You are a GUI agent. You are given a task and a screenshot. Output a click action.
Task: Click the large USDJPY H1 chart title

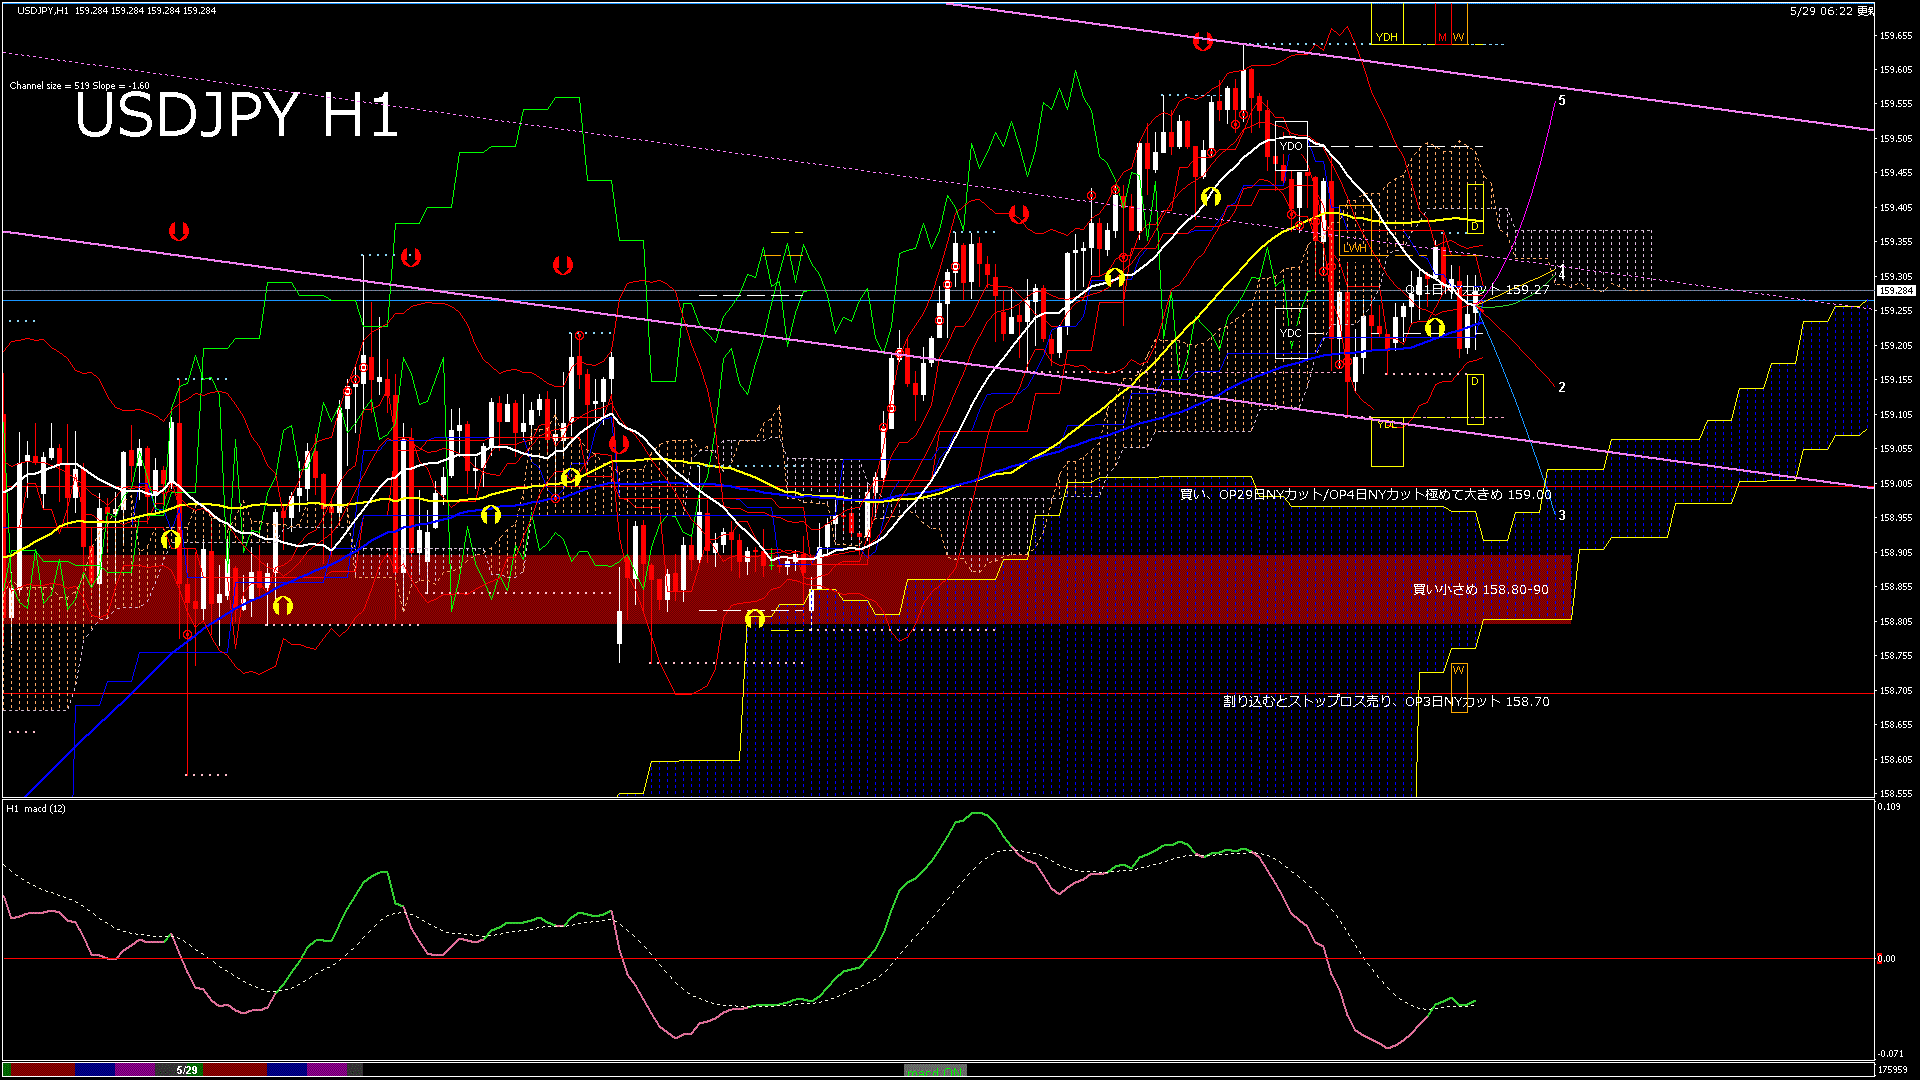click(236, 116)
